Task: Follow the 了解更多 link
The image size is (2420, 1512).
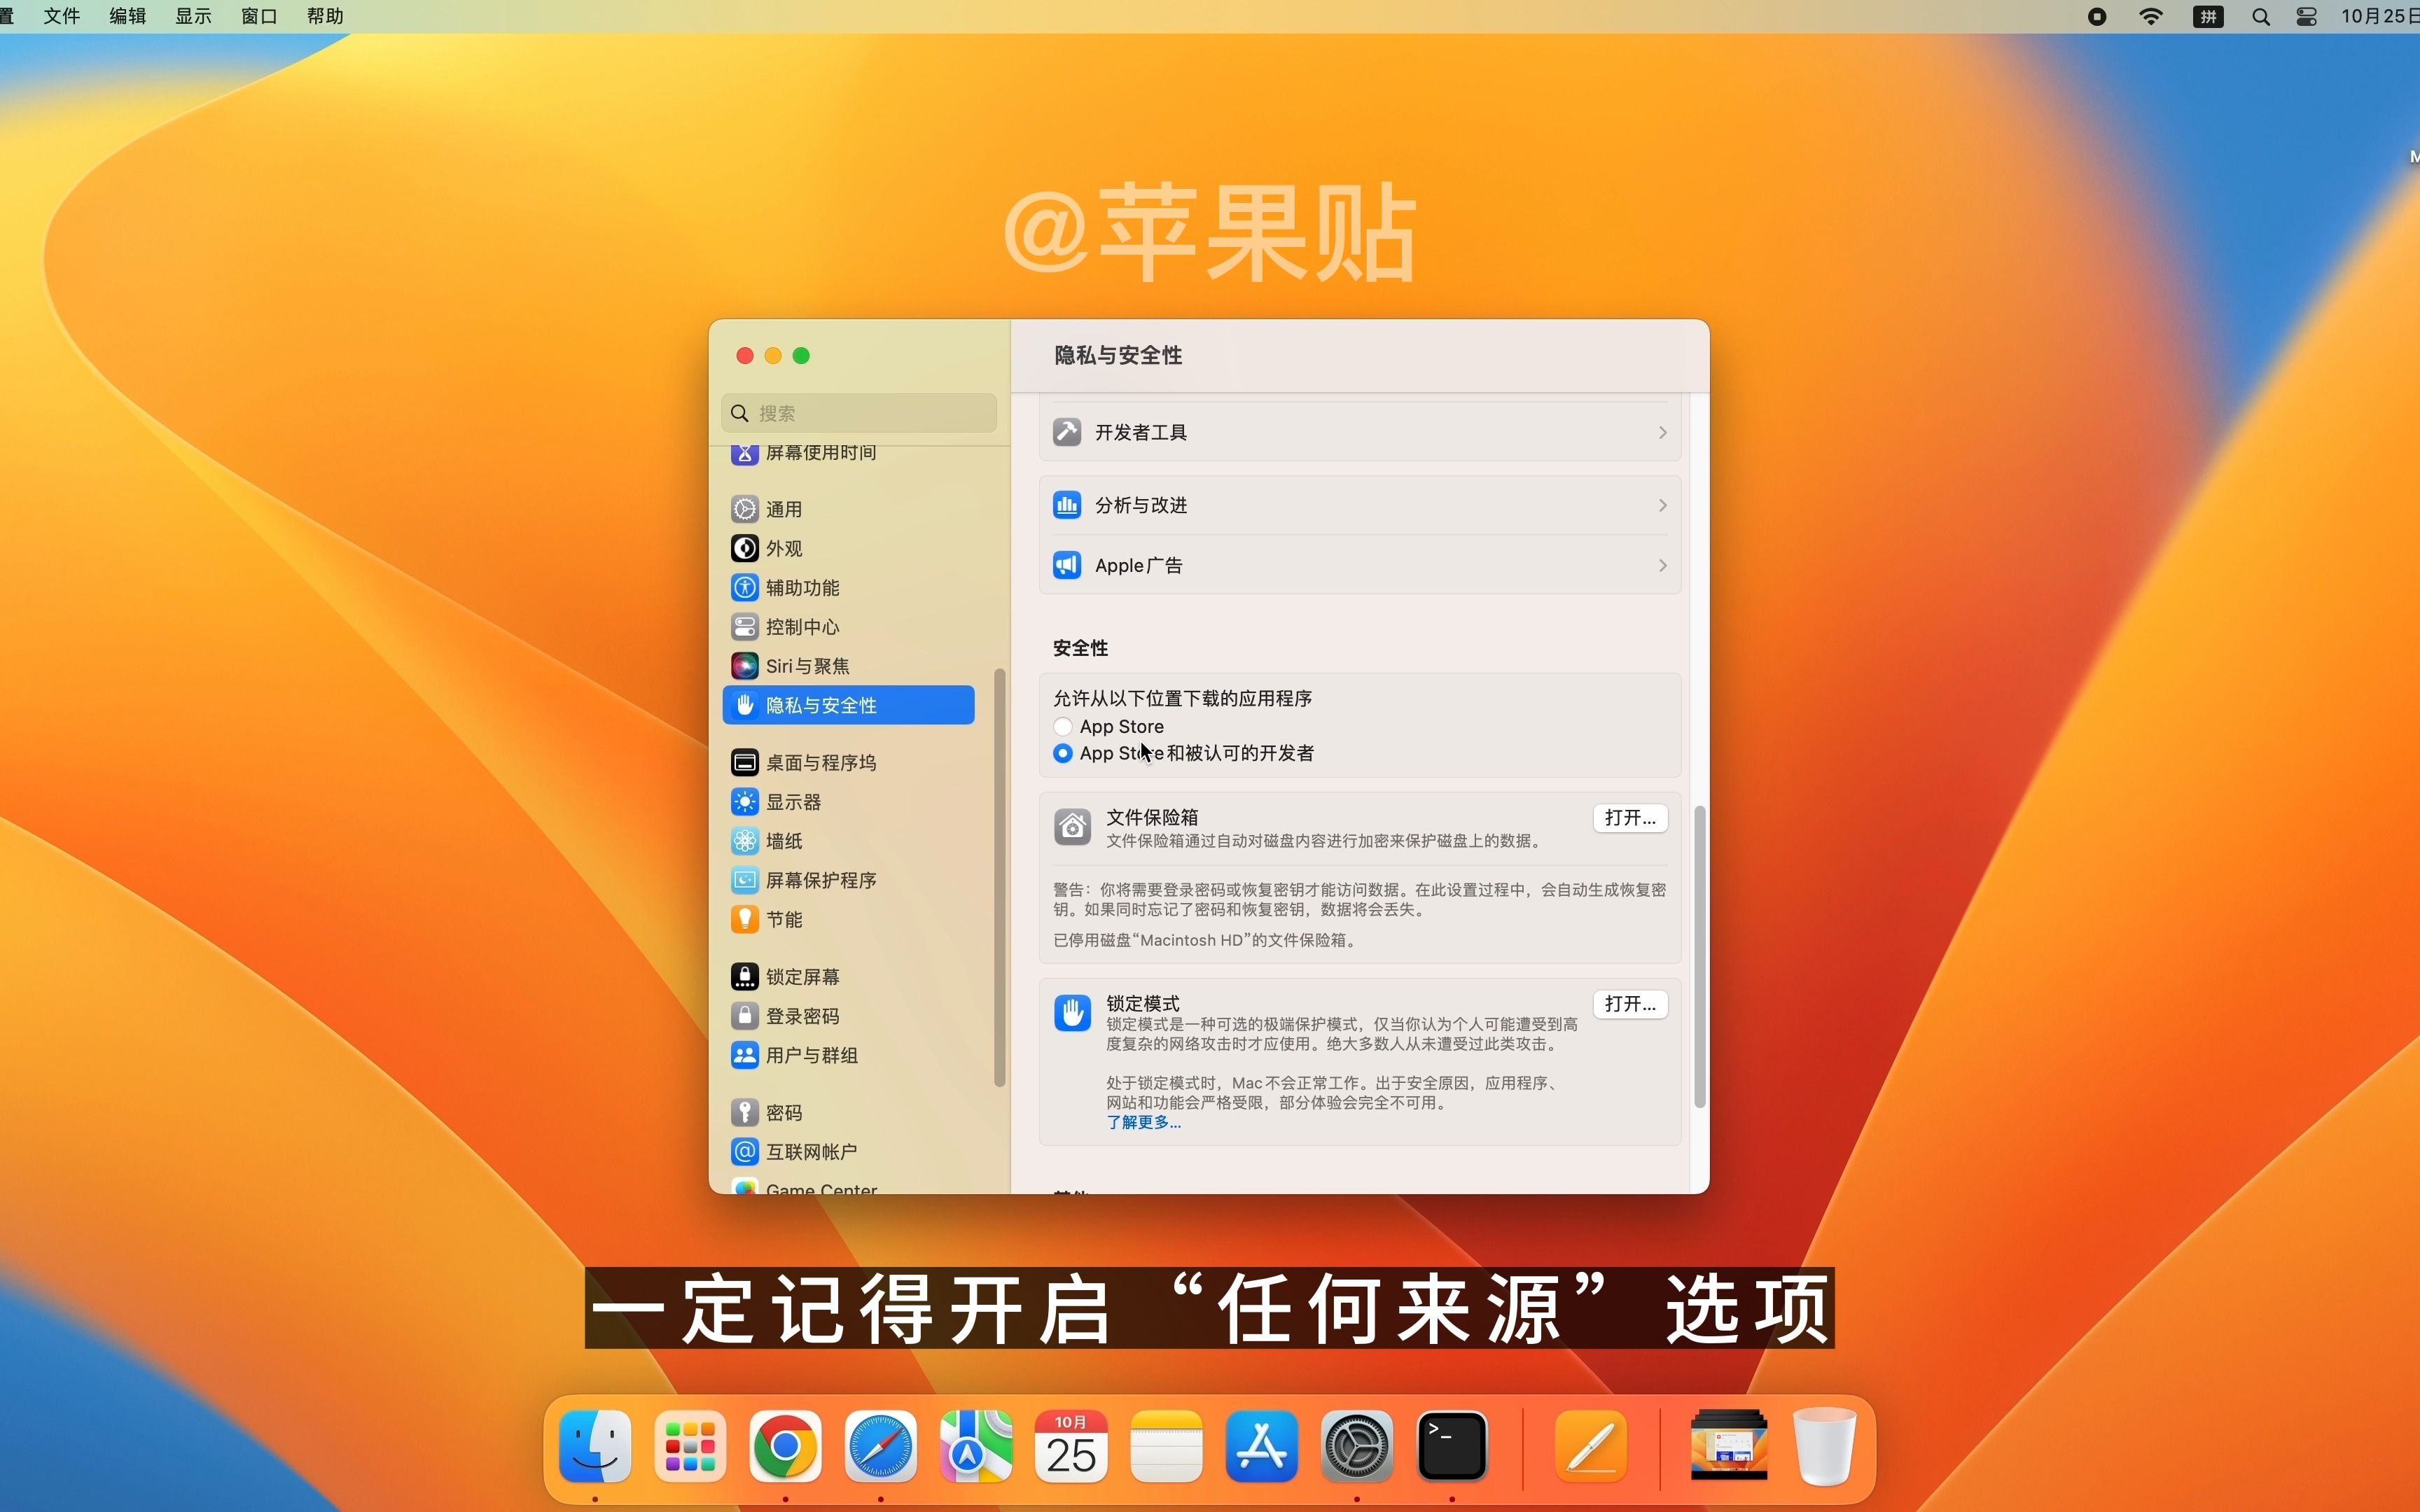Action: coord(1144,1122)
